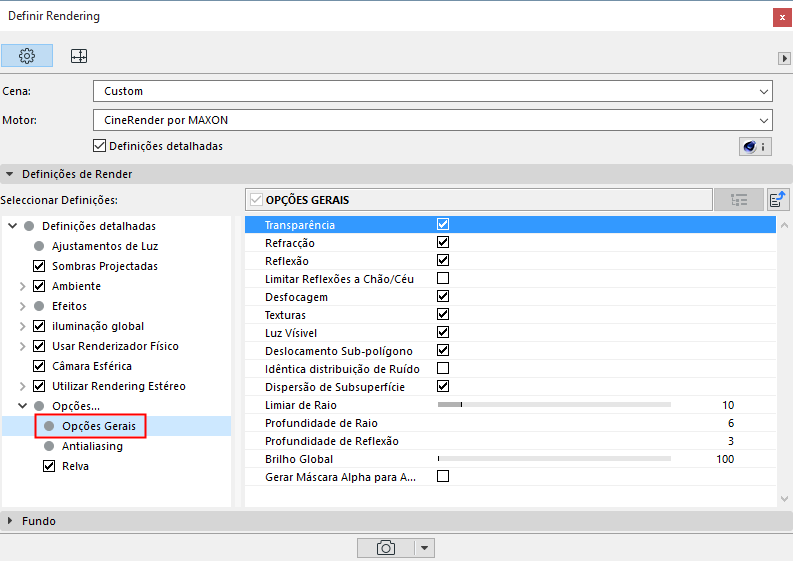Image resolution: width=793 pixels, height=561 pixels.
Task: Toggle Relva checkbox
Action: pos(49,466)
